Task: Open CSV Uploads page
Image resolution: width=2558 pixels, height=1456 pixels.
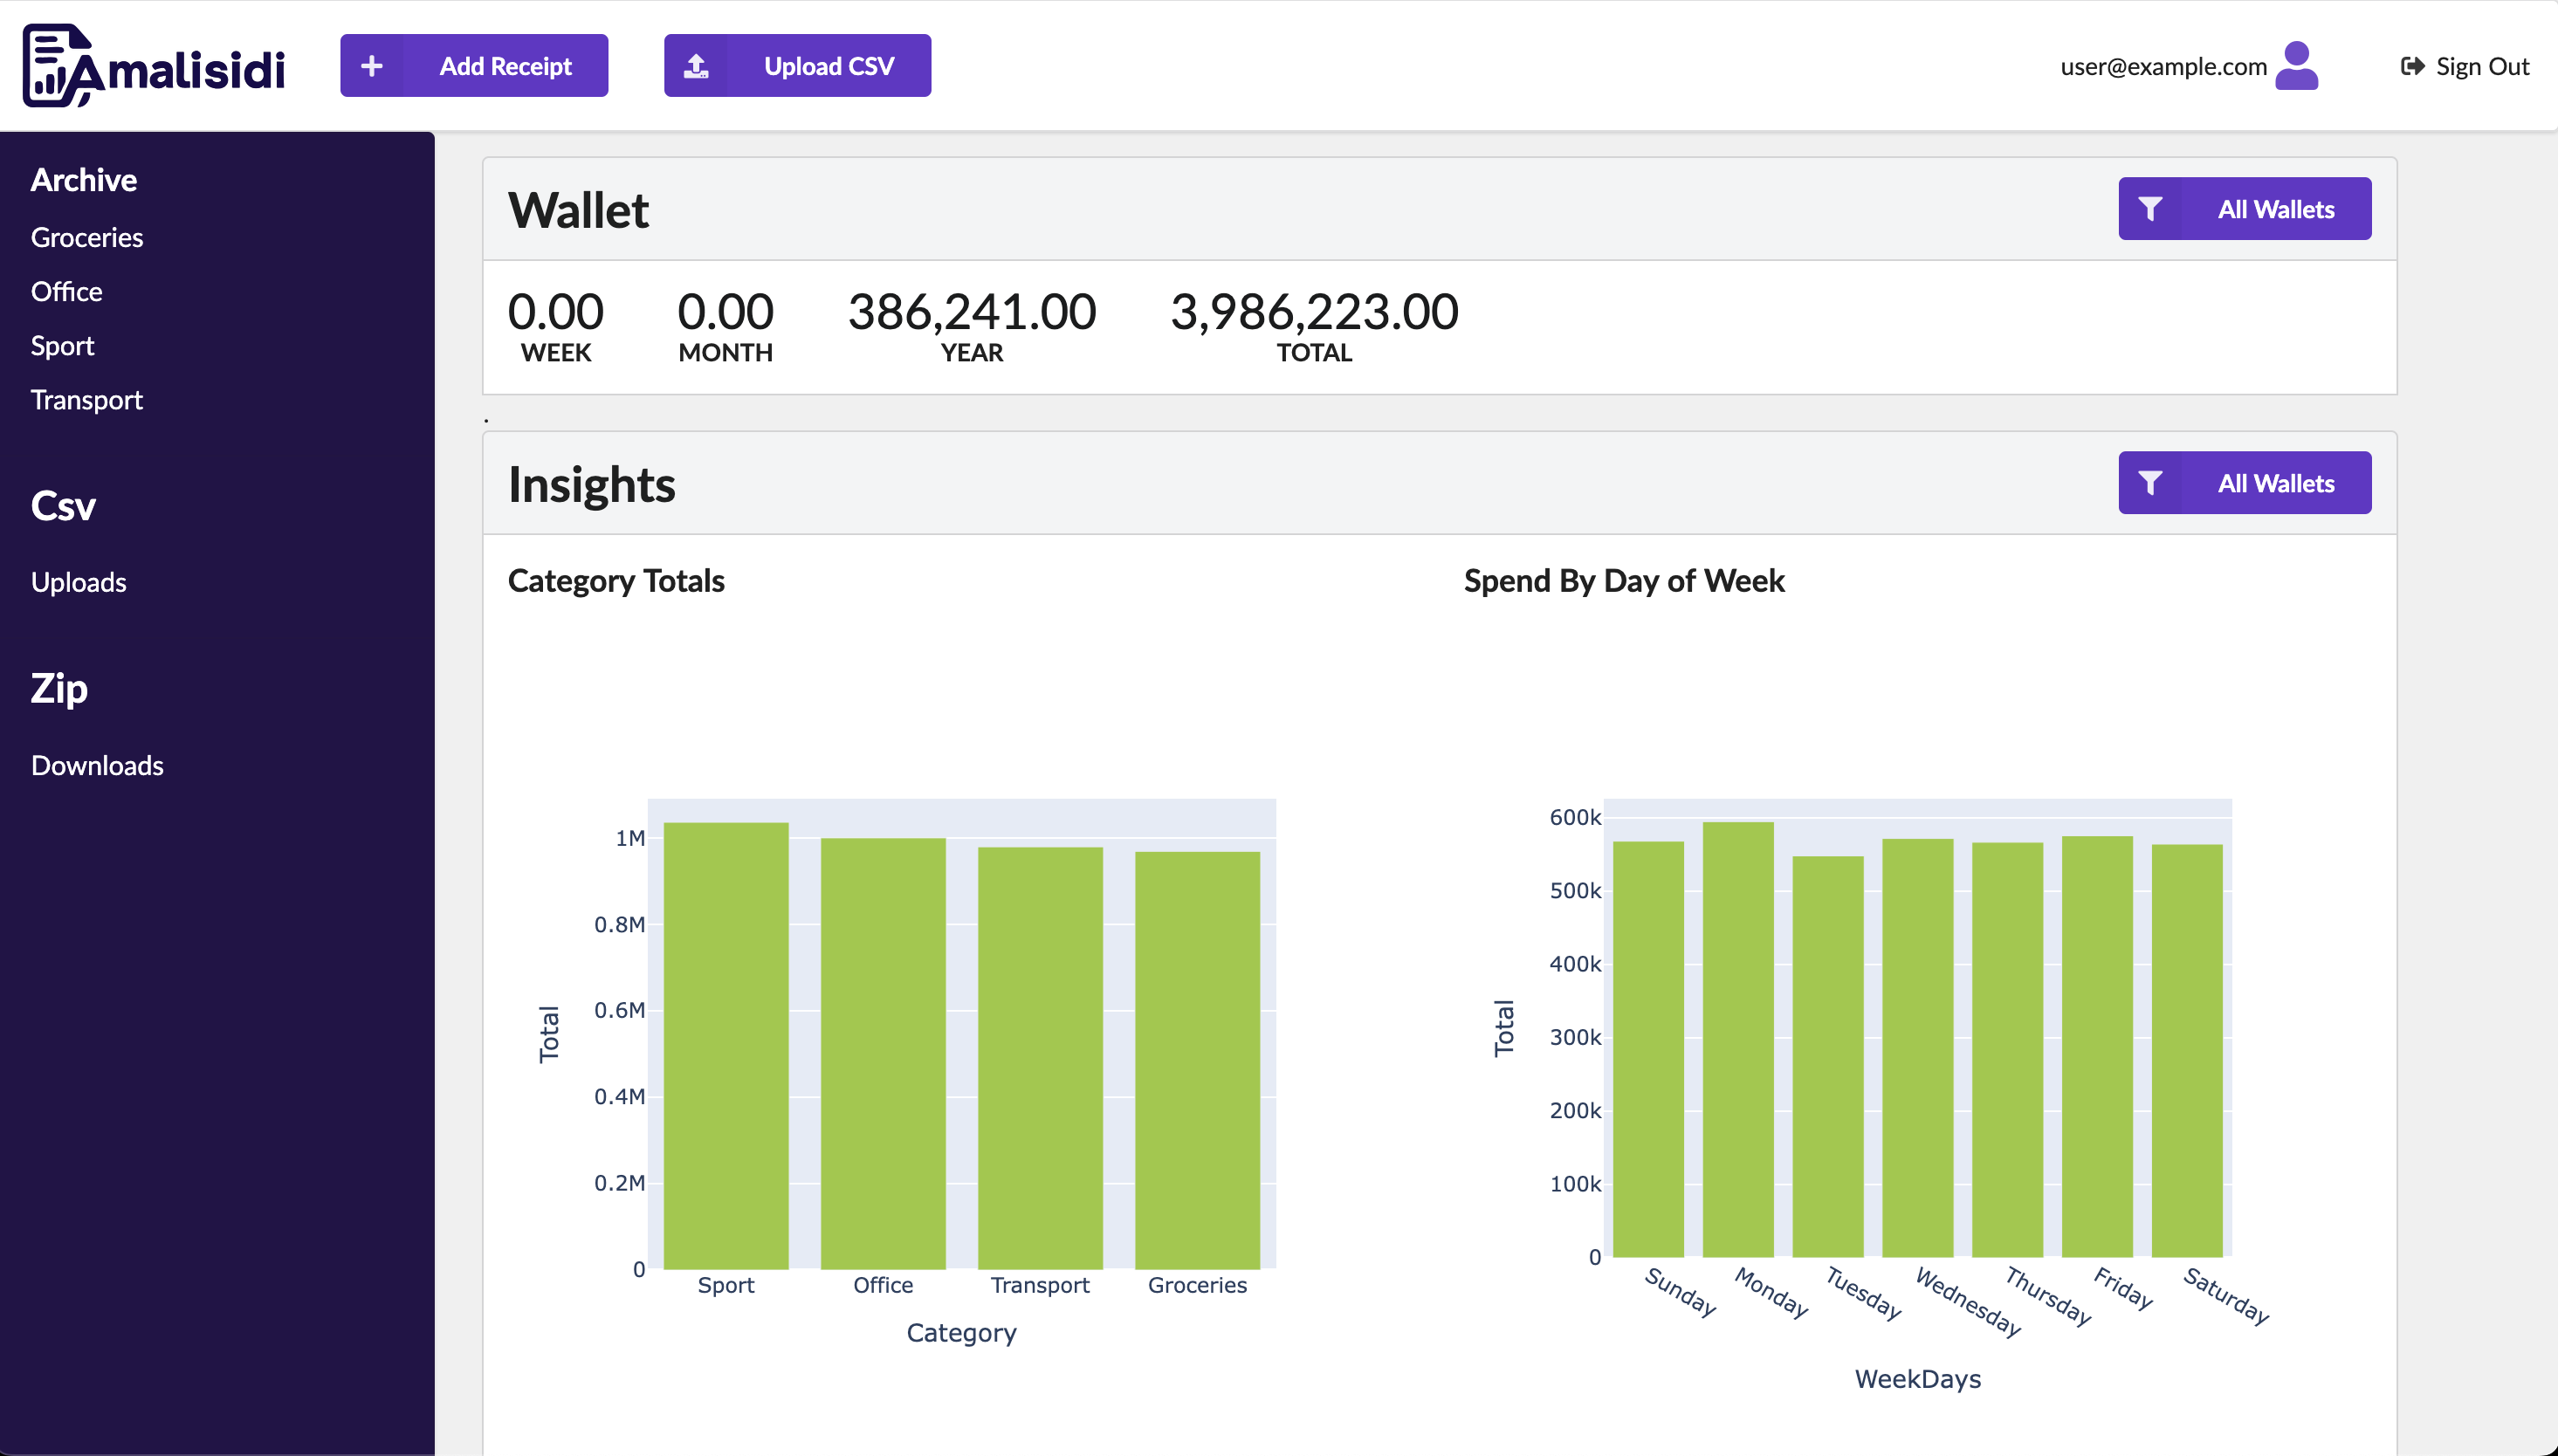Action: (78, 582)
